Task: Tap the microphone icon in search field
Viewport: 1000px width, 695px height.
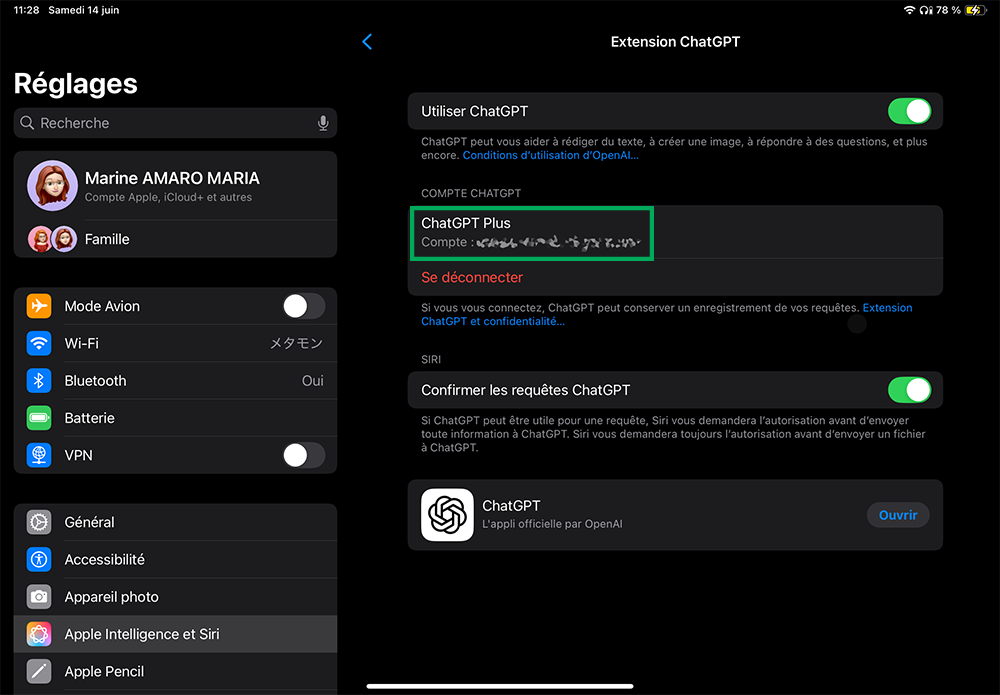Action: 323,123
